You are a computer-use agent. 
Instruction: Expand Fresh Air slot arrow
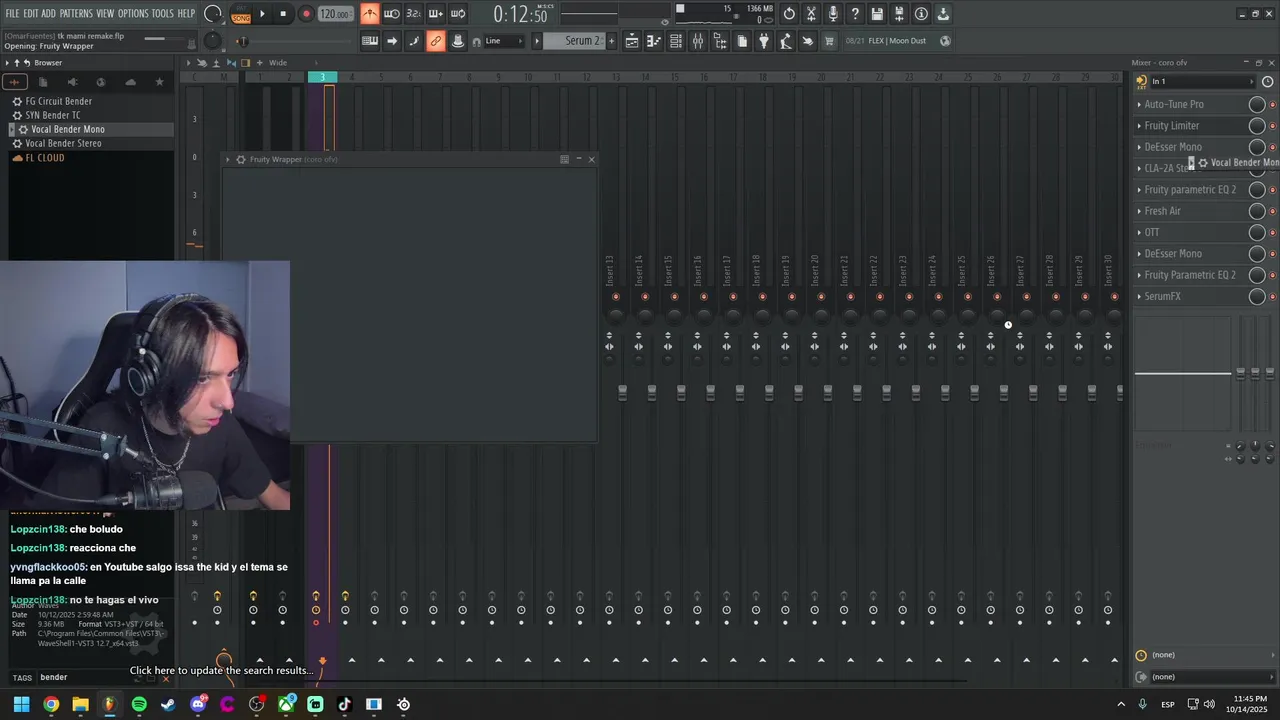1139,211
